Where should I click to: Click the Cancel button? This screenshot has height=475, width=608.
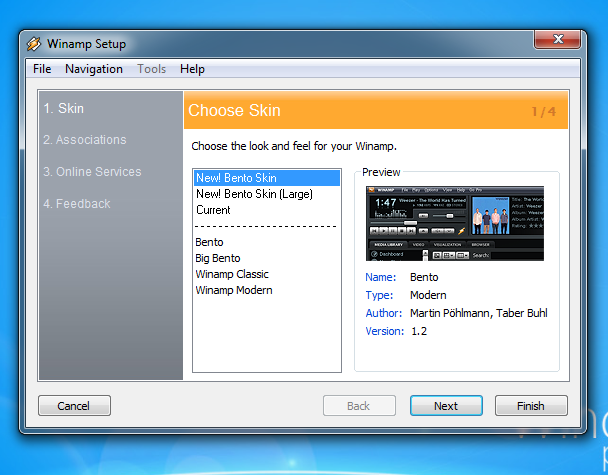(74, 406)
